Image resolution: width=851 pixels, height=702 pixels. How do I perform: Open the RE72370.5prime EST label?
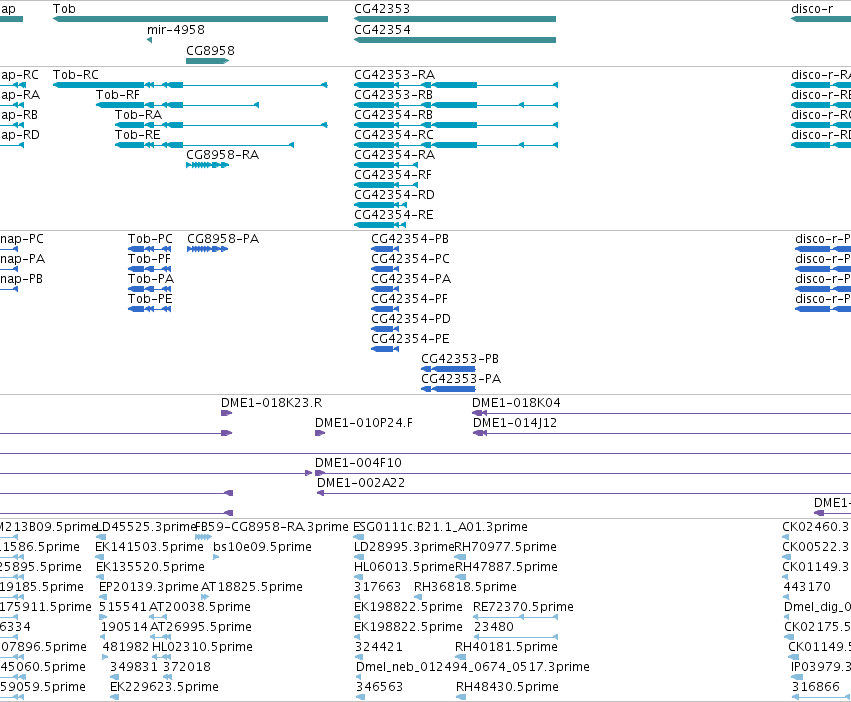[523, 608]
